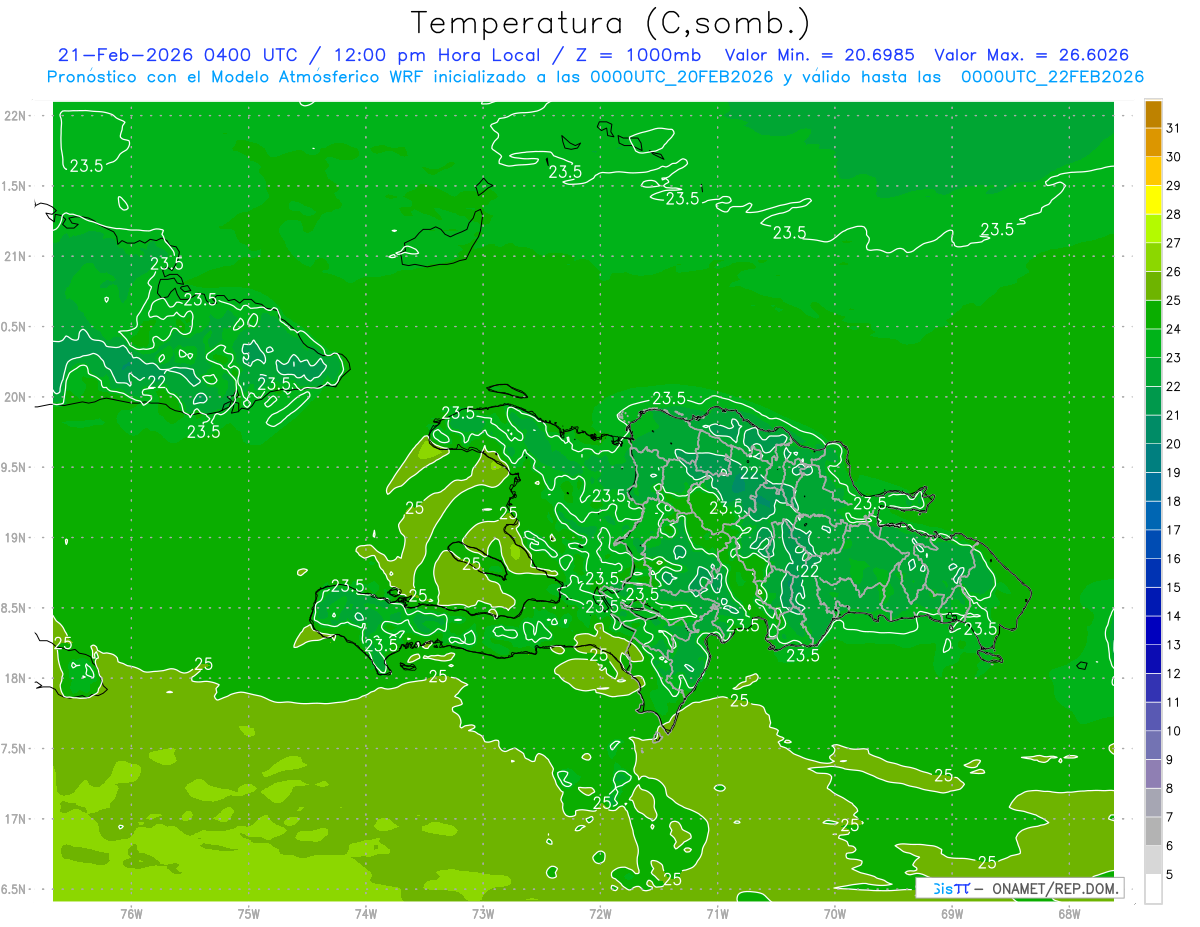The image size is (1200, 927).
Task: Click the '17N' latitude axis label
Action: (x=15, y=819)
